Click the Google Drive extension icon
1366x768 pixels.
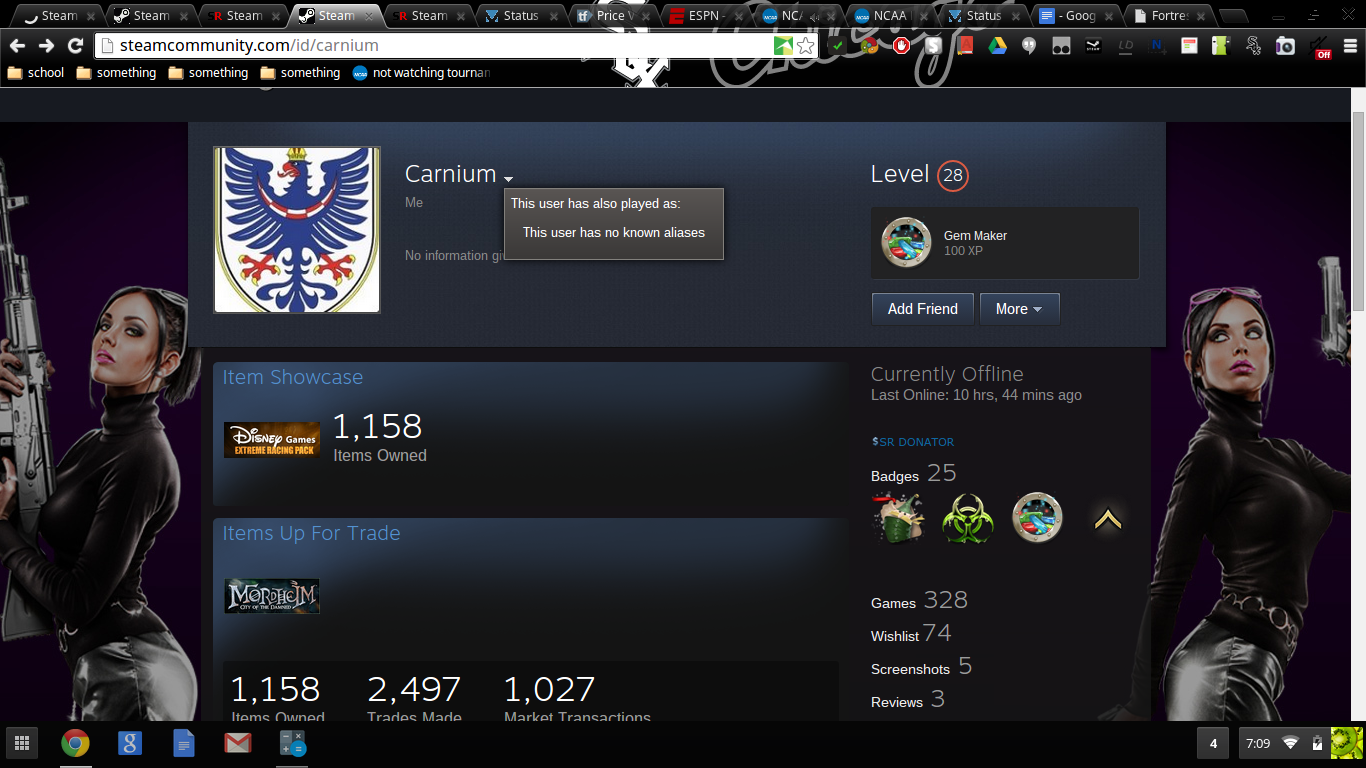tap(997, 46)
